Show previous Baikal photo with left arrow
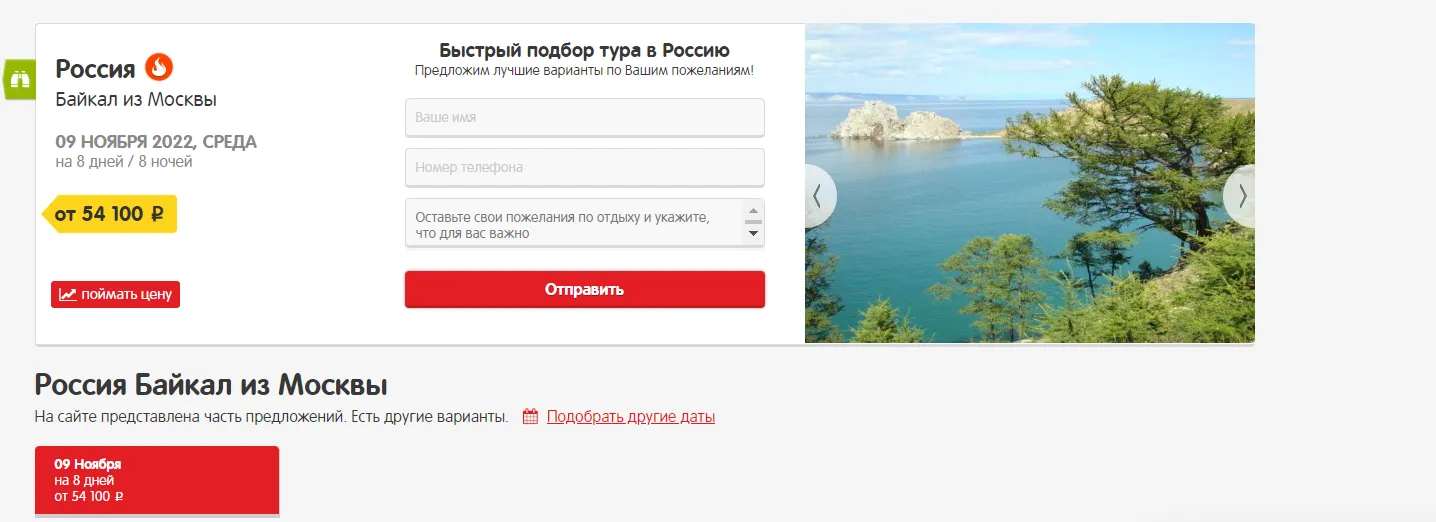This screenshot has width=1436, height=522. pyautogui.click(x=818, y=196)
